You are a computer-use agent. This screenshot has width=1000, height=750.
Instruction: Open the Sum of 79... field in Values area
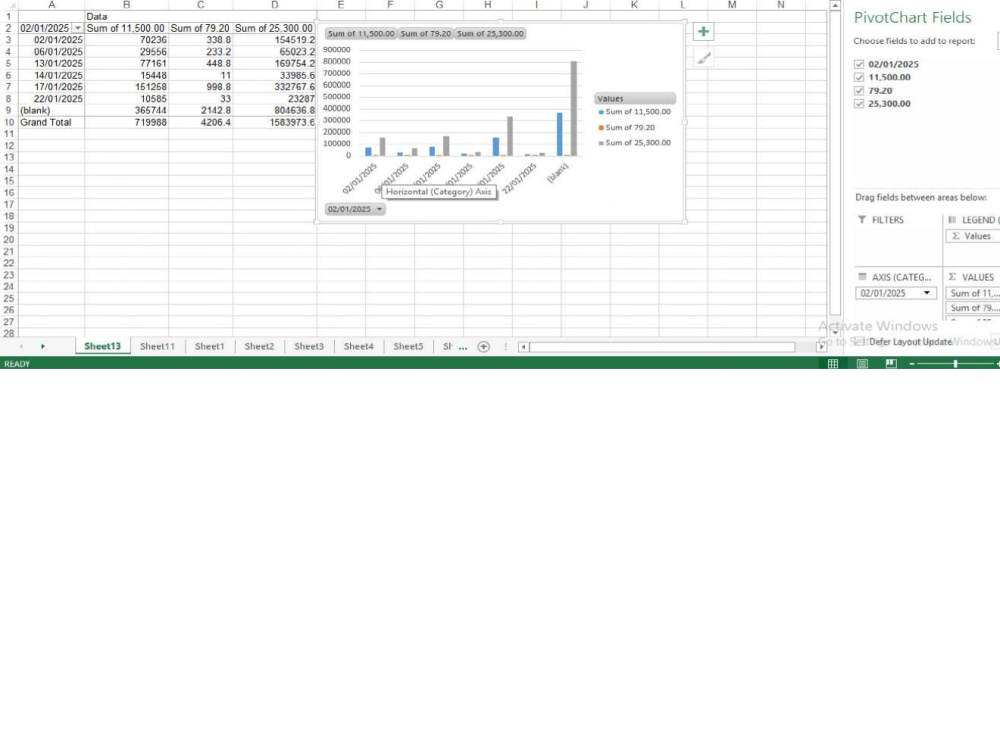(973, 308)
